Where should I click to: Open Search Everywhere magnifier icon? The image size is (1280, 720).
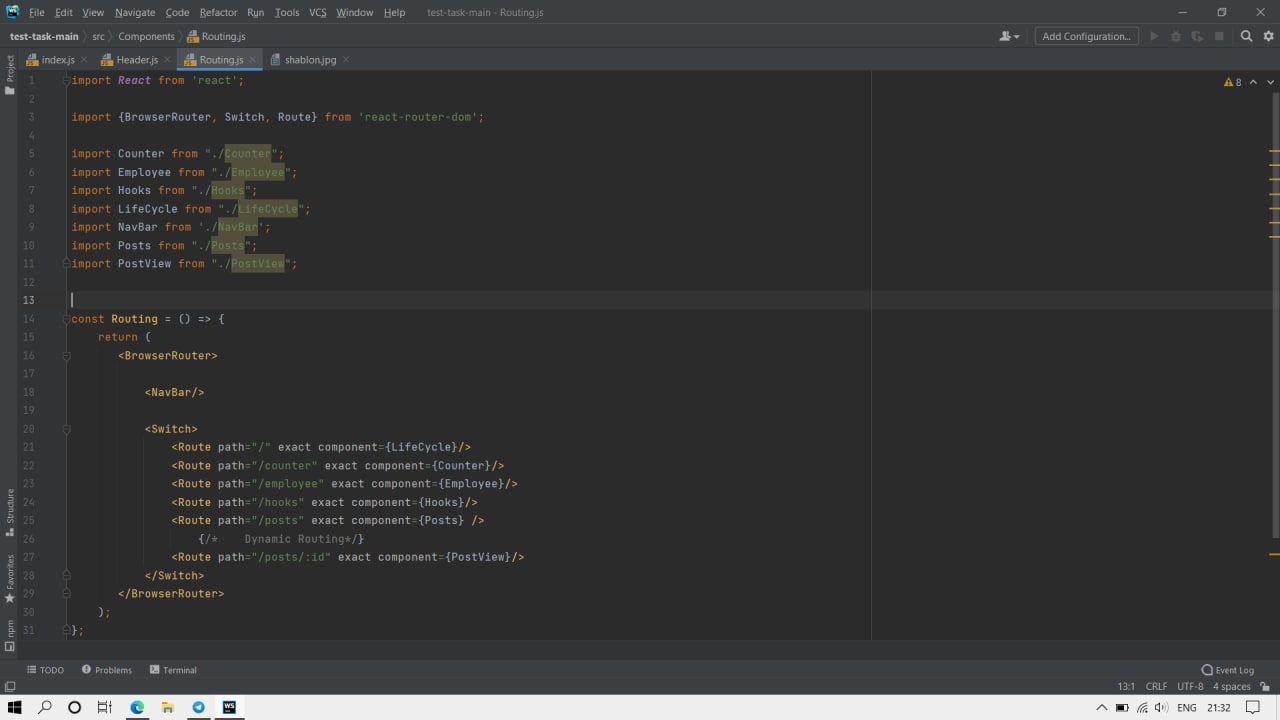(x=1246, y=36)
